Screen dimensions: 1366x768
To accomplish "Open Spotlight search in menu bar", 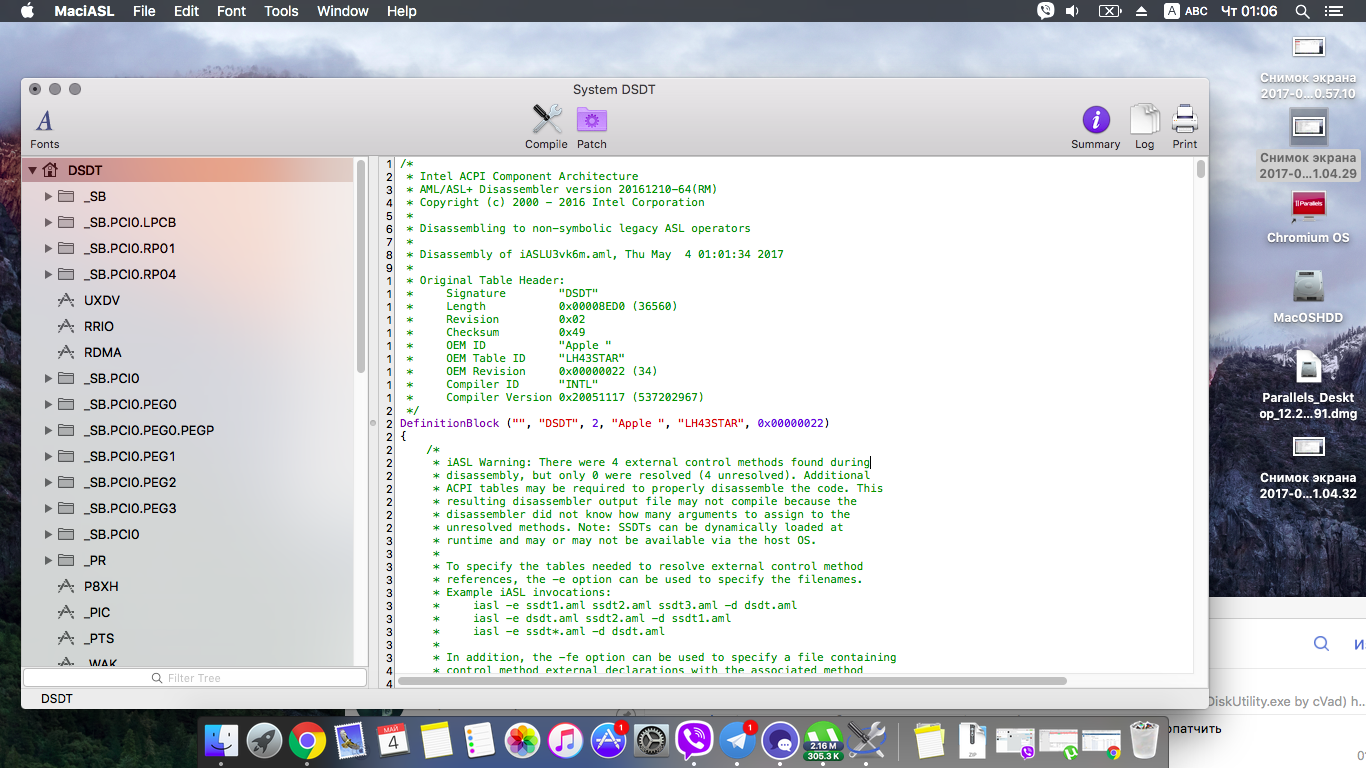I will 1302,11.
